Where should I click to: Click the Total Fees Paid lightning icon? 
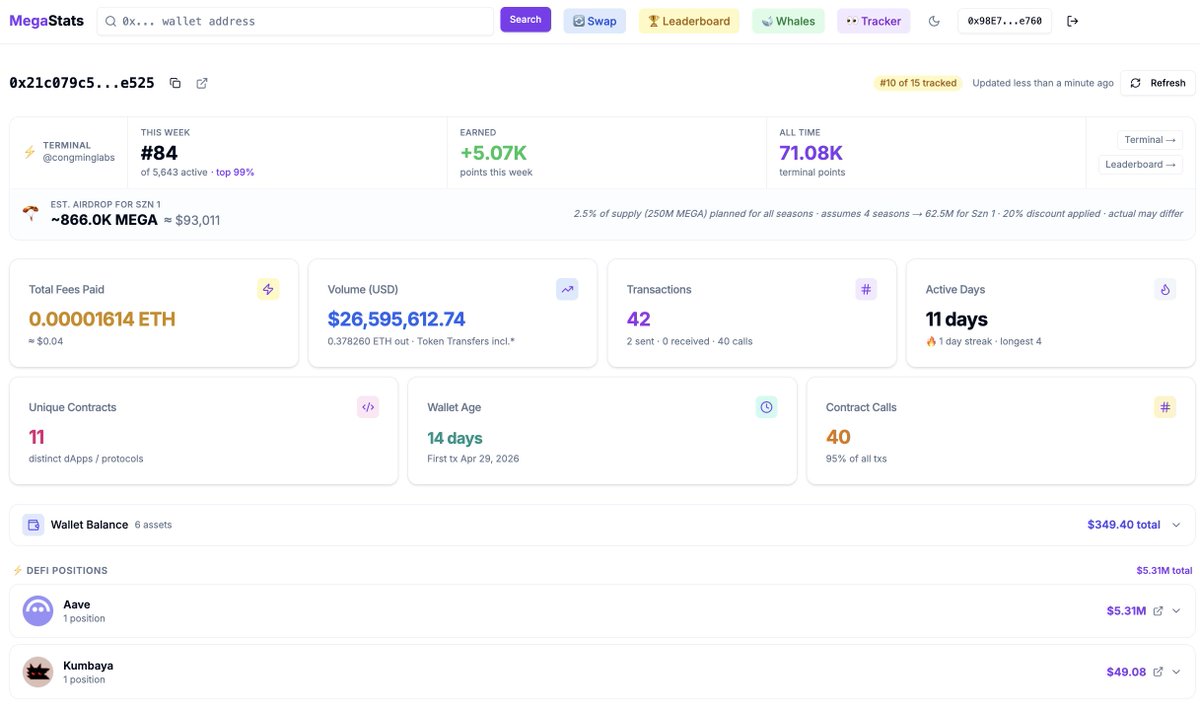pos(268,289)
